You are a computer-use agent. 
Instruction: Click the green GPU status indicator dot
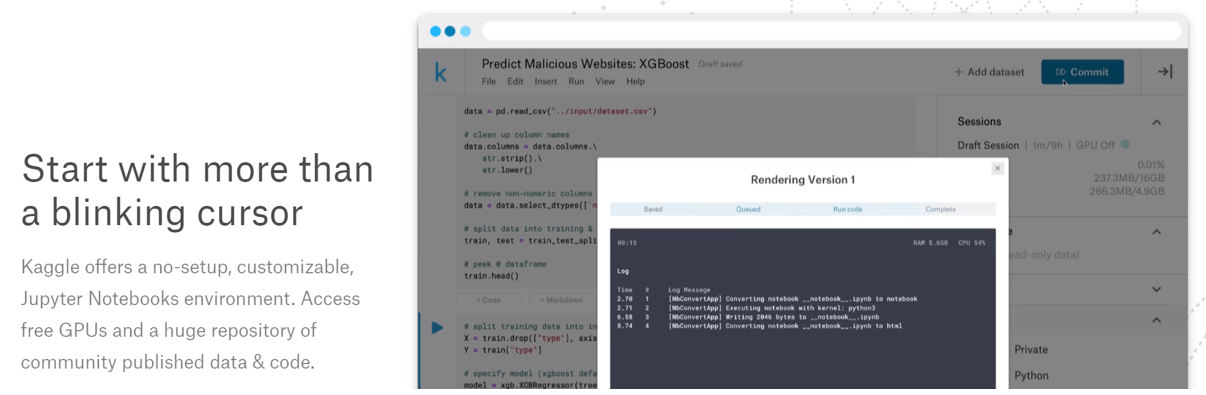pyautogui.click(x=1125, y=145)
